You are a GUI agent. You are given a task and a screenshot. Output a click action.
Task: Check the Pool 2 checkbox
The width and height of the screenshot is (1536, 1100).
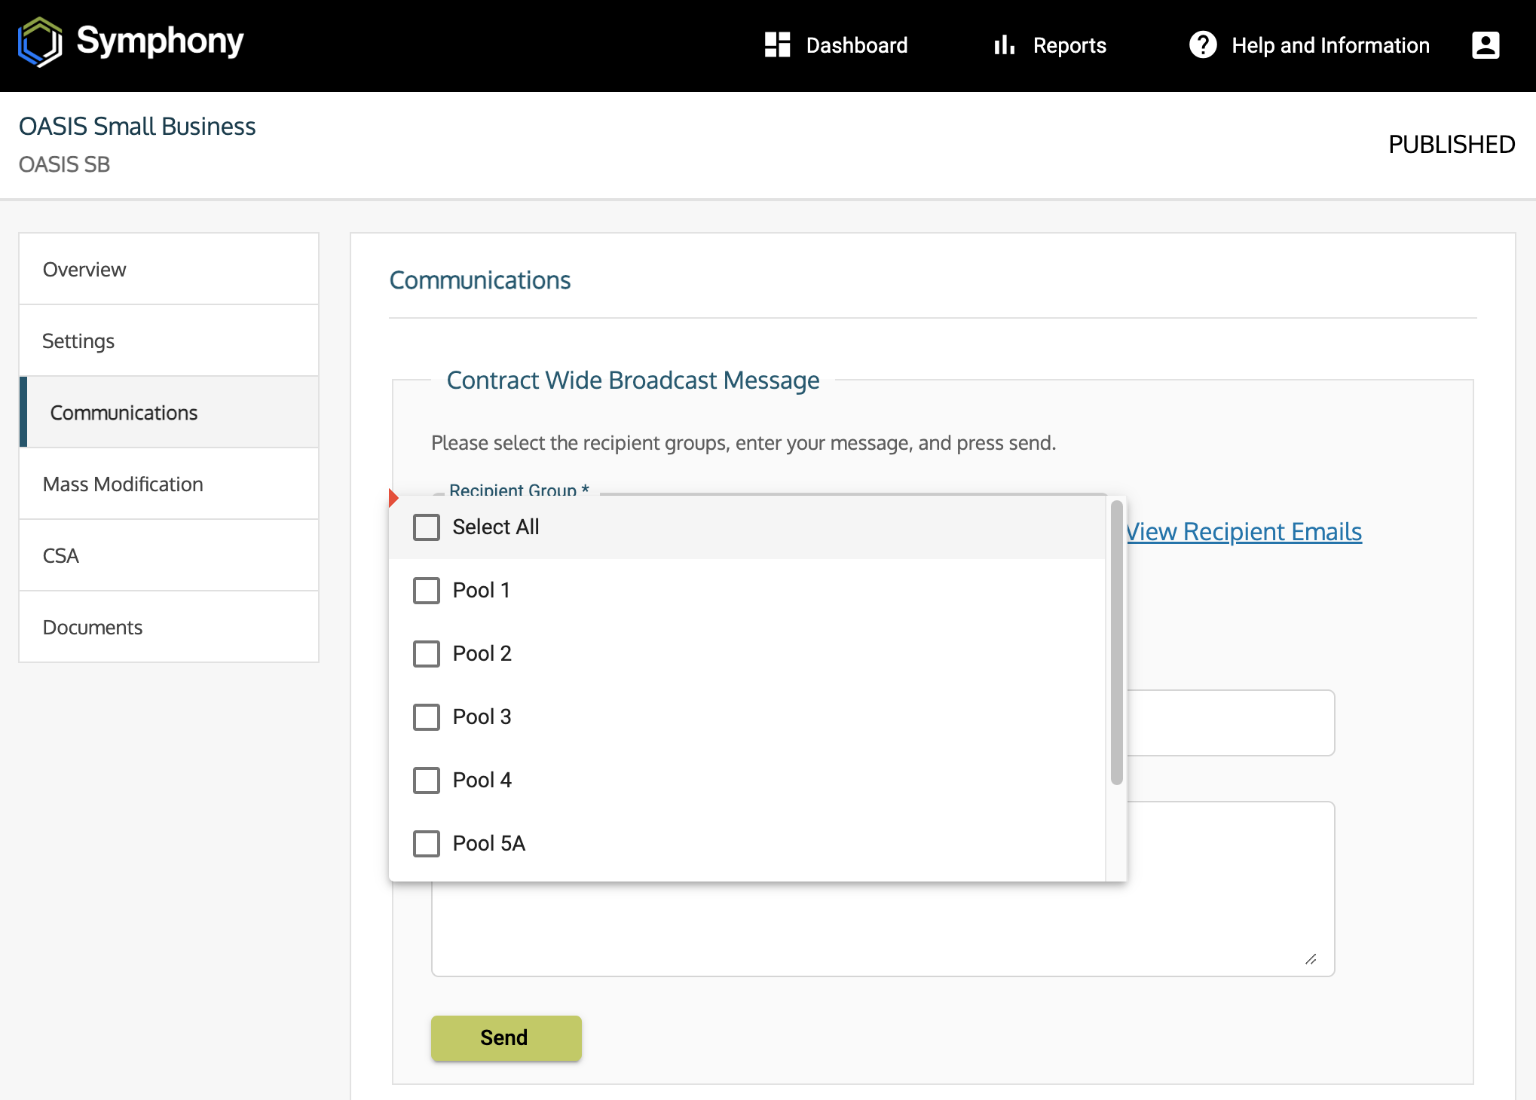(x=427, y=654)
